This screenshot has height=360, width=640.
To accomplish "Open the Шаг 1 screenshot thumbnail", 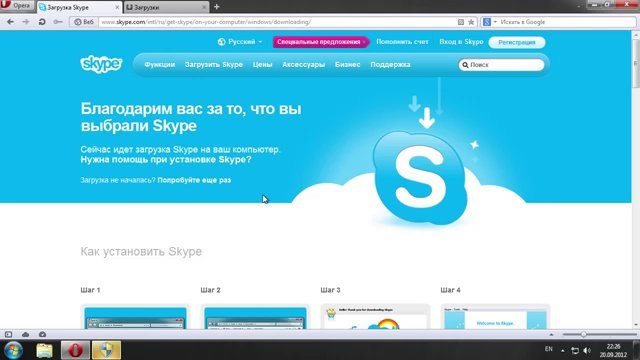I will point(135,317).
